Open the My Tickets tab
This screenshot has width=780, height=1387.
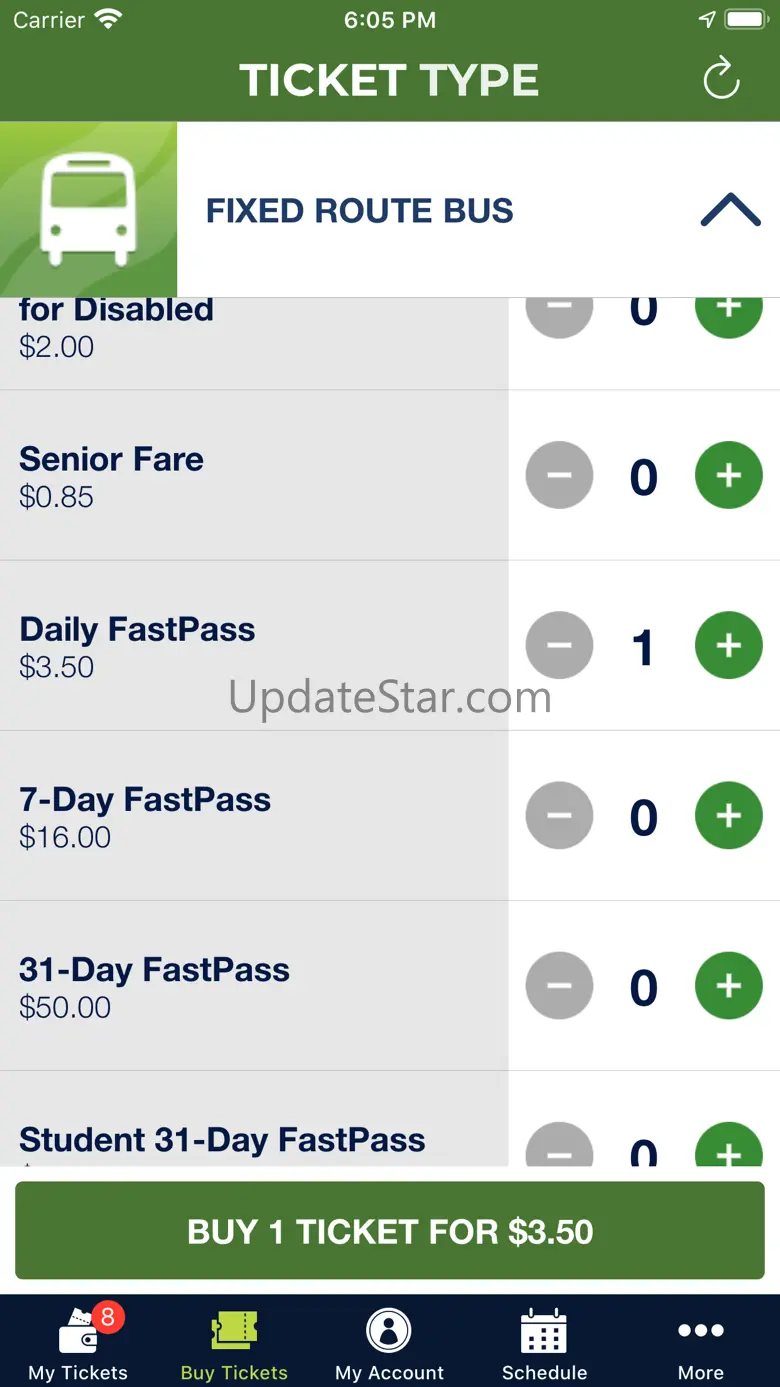[x=78, y=1343]
